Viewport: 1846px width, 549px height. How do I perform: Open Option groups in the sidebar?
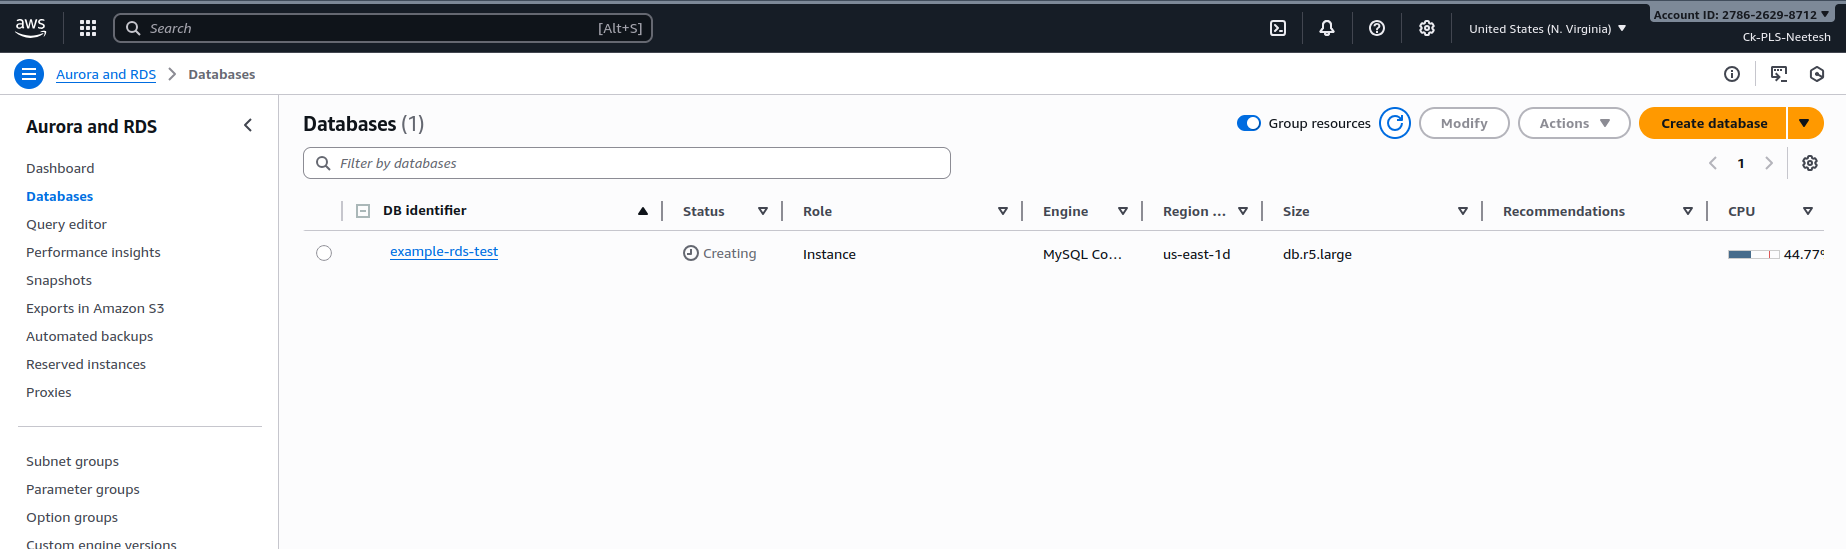coord(72,517)
